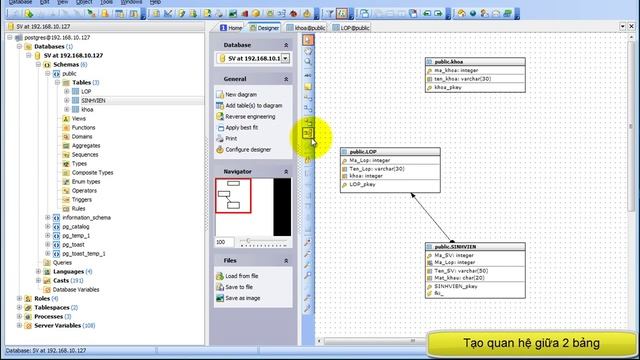Open the Database menu
Viewport: 640px width, 360px height.
[20, 2]
